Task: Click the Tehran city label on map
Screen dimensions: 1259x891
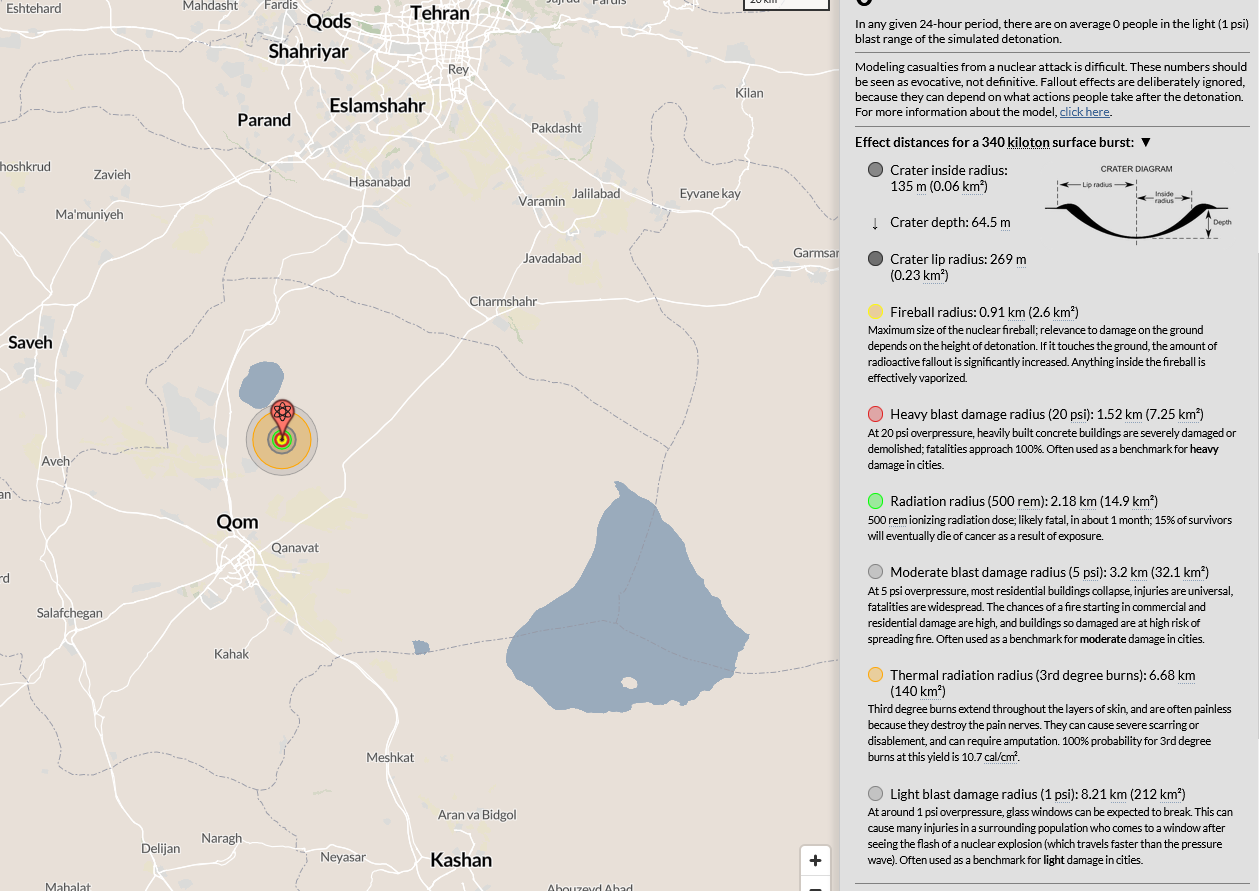Action: tap(440, 13)
